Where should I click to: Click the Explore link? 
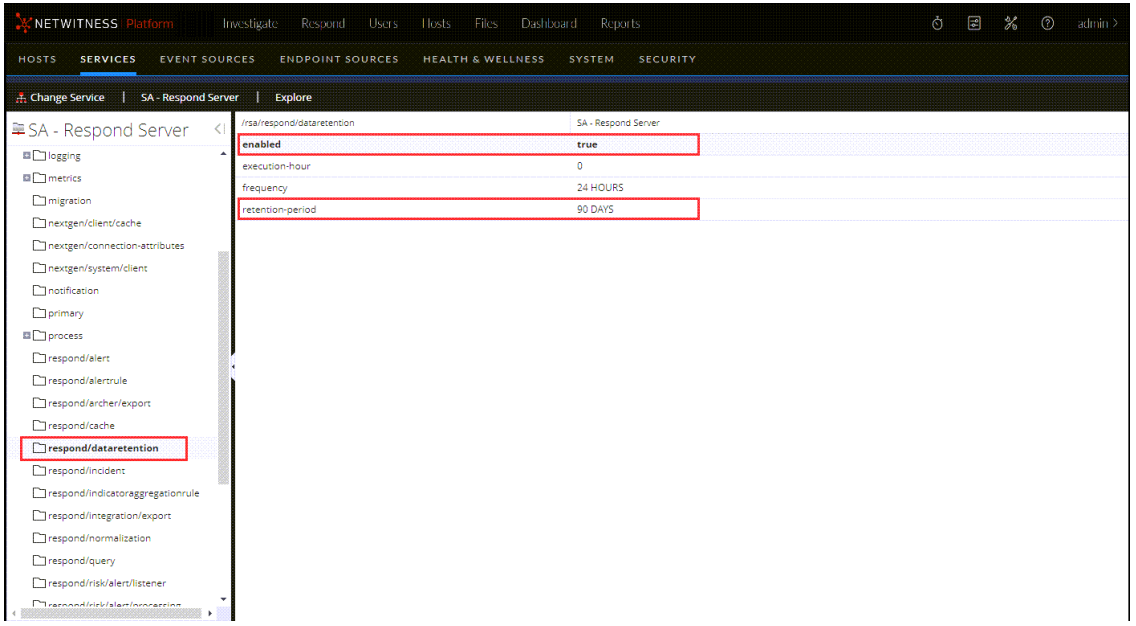(x=293, y=98)
